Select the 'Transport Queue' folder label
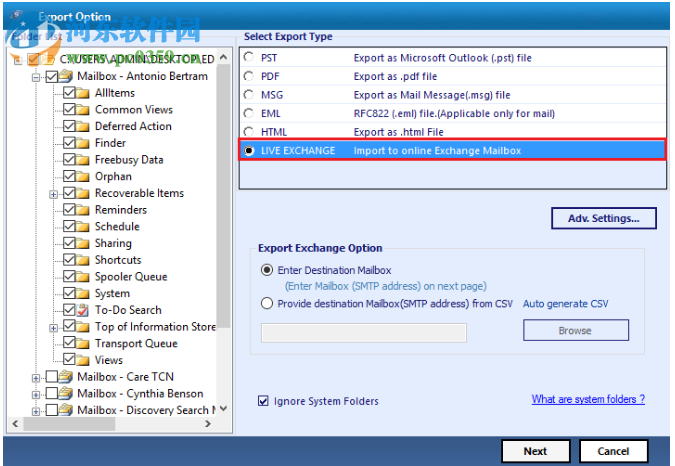Viewport: 675px width, 466px height. [x=136, y=343]
